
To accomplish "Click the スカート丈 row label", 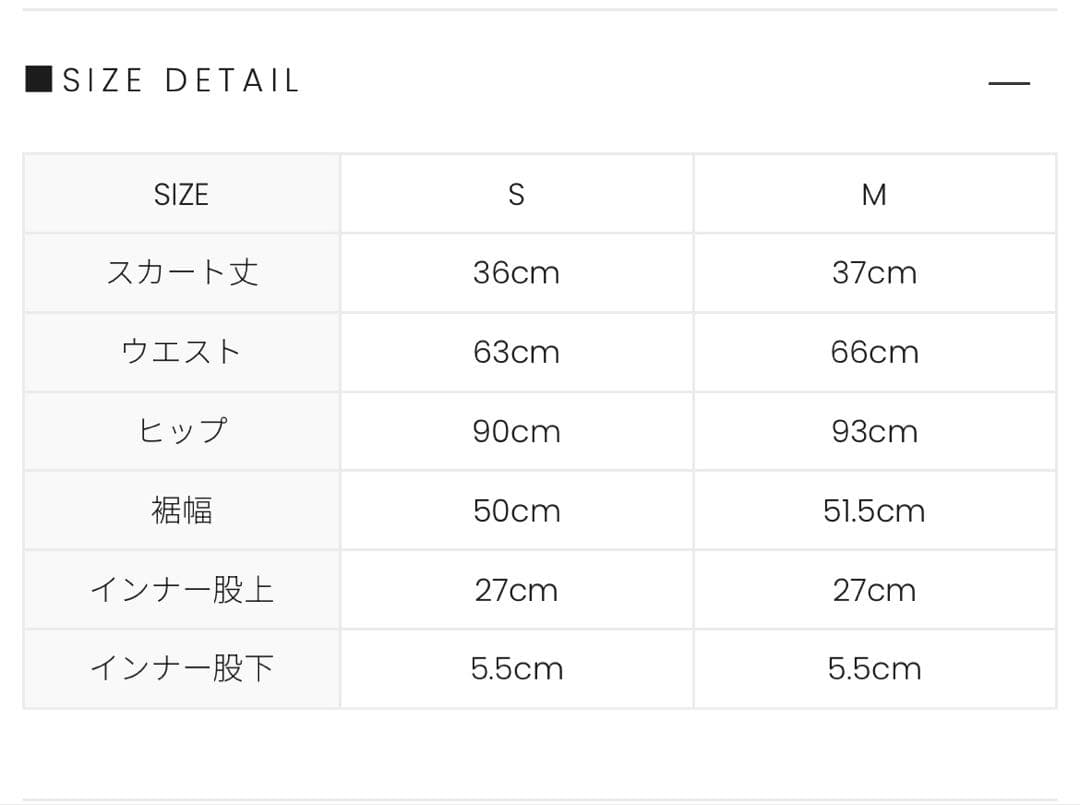I will pyautogui.click(x=181, y=273).
